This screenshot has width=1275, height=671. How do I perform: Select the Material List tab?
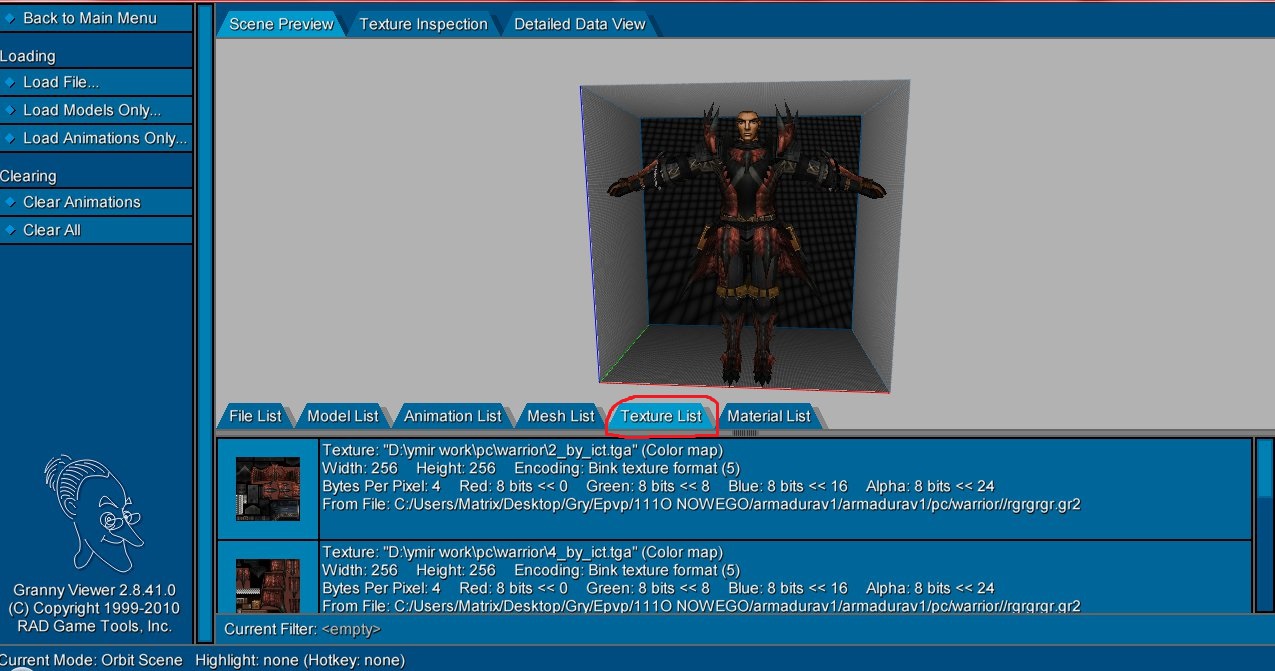768,416
